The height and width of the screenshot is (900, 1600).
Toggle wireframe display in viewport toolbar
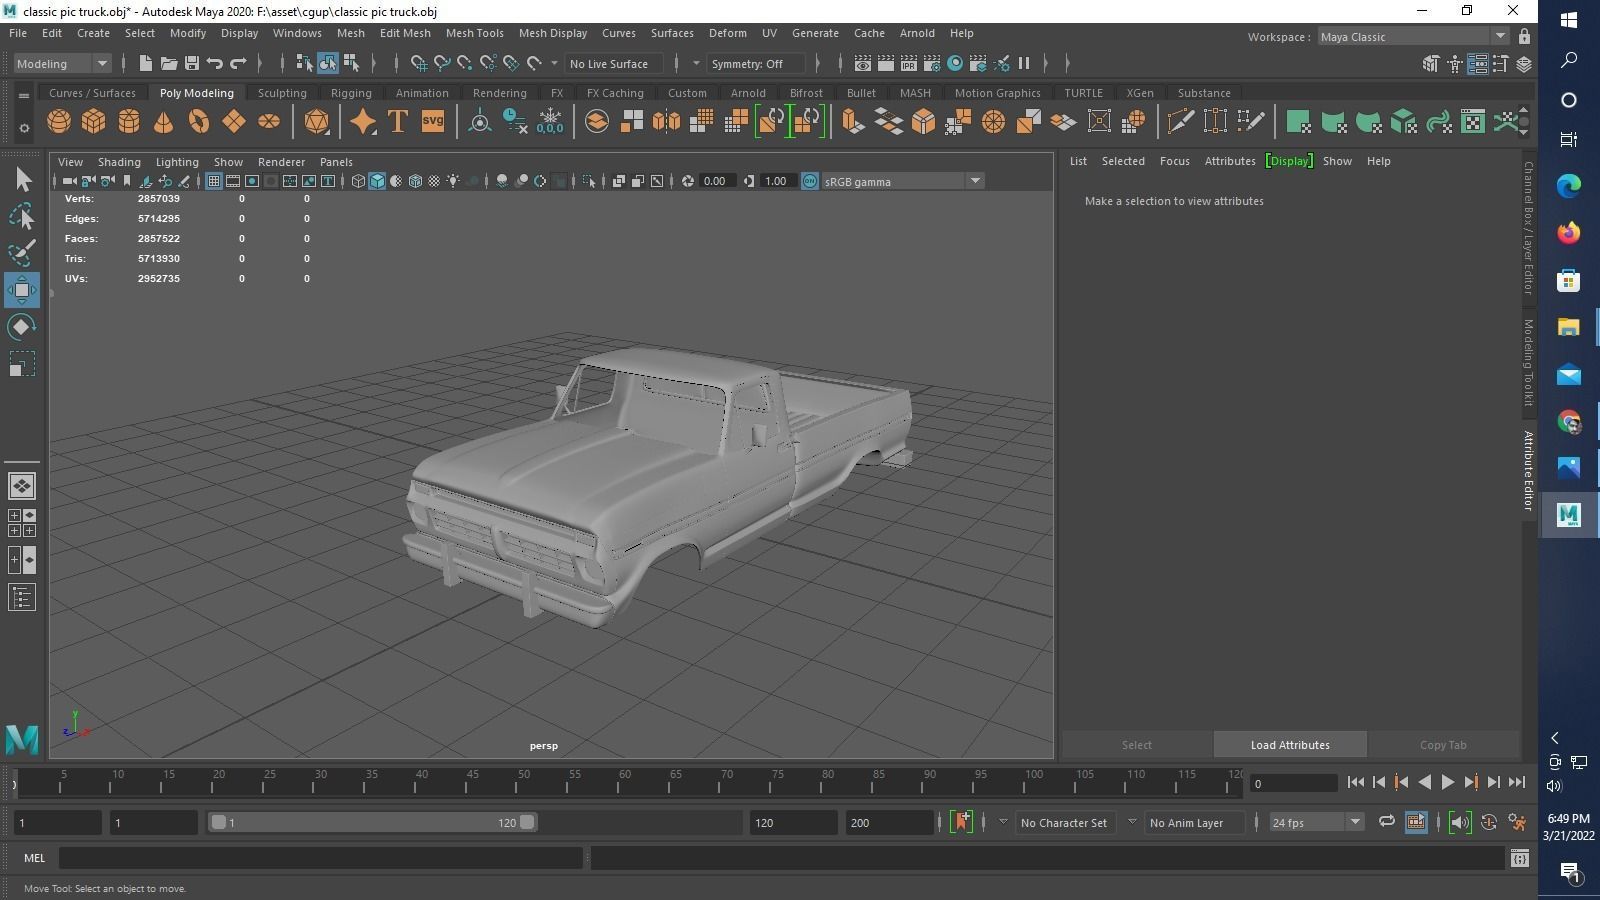point(358,181)
